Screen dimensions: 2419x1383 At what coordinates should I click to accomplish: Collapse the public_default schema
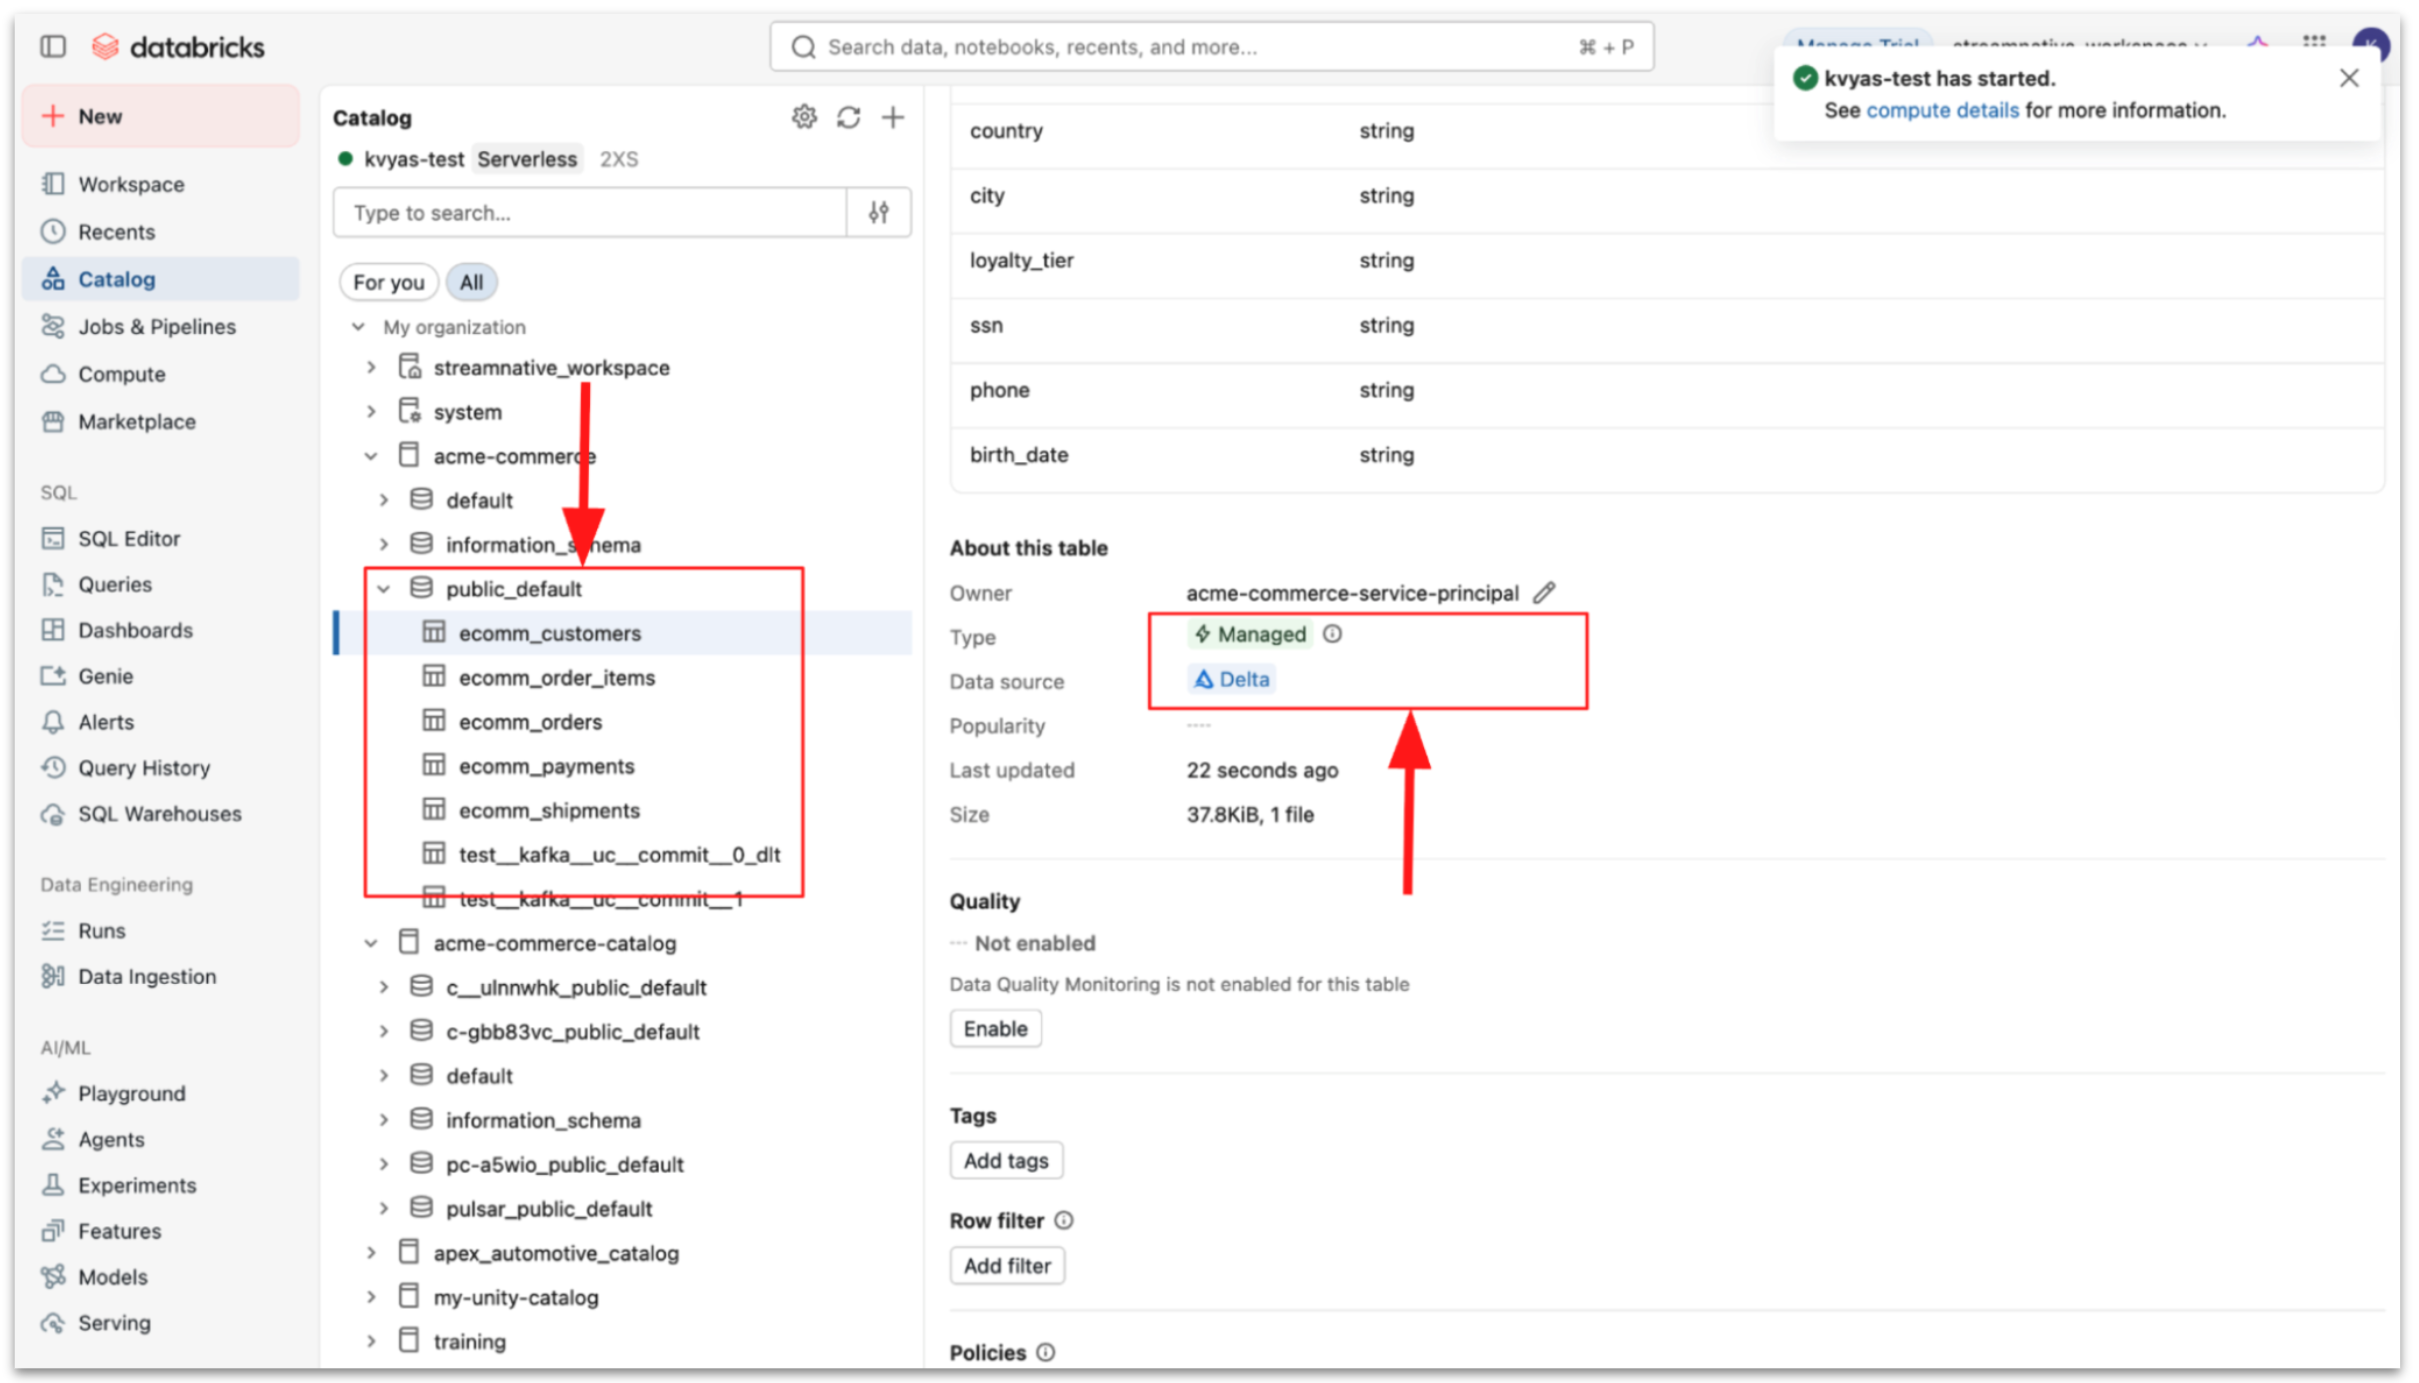384,589
